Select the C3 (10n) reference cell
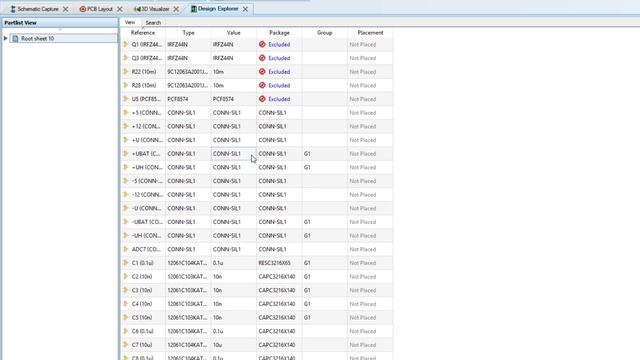 142,290
